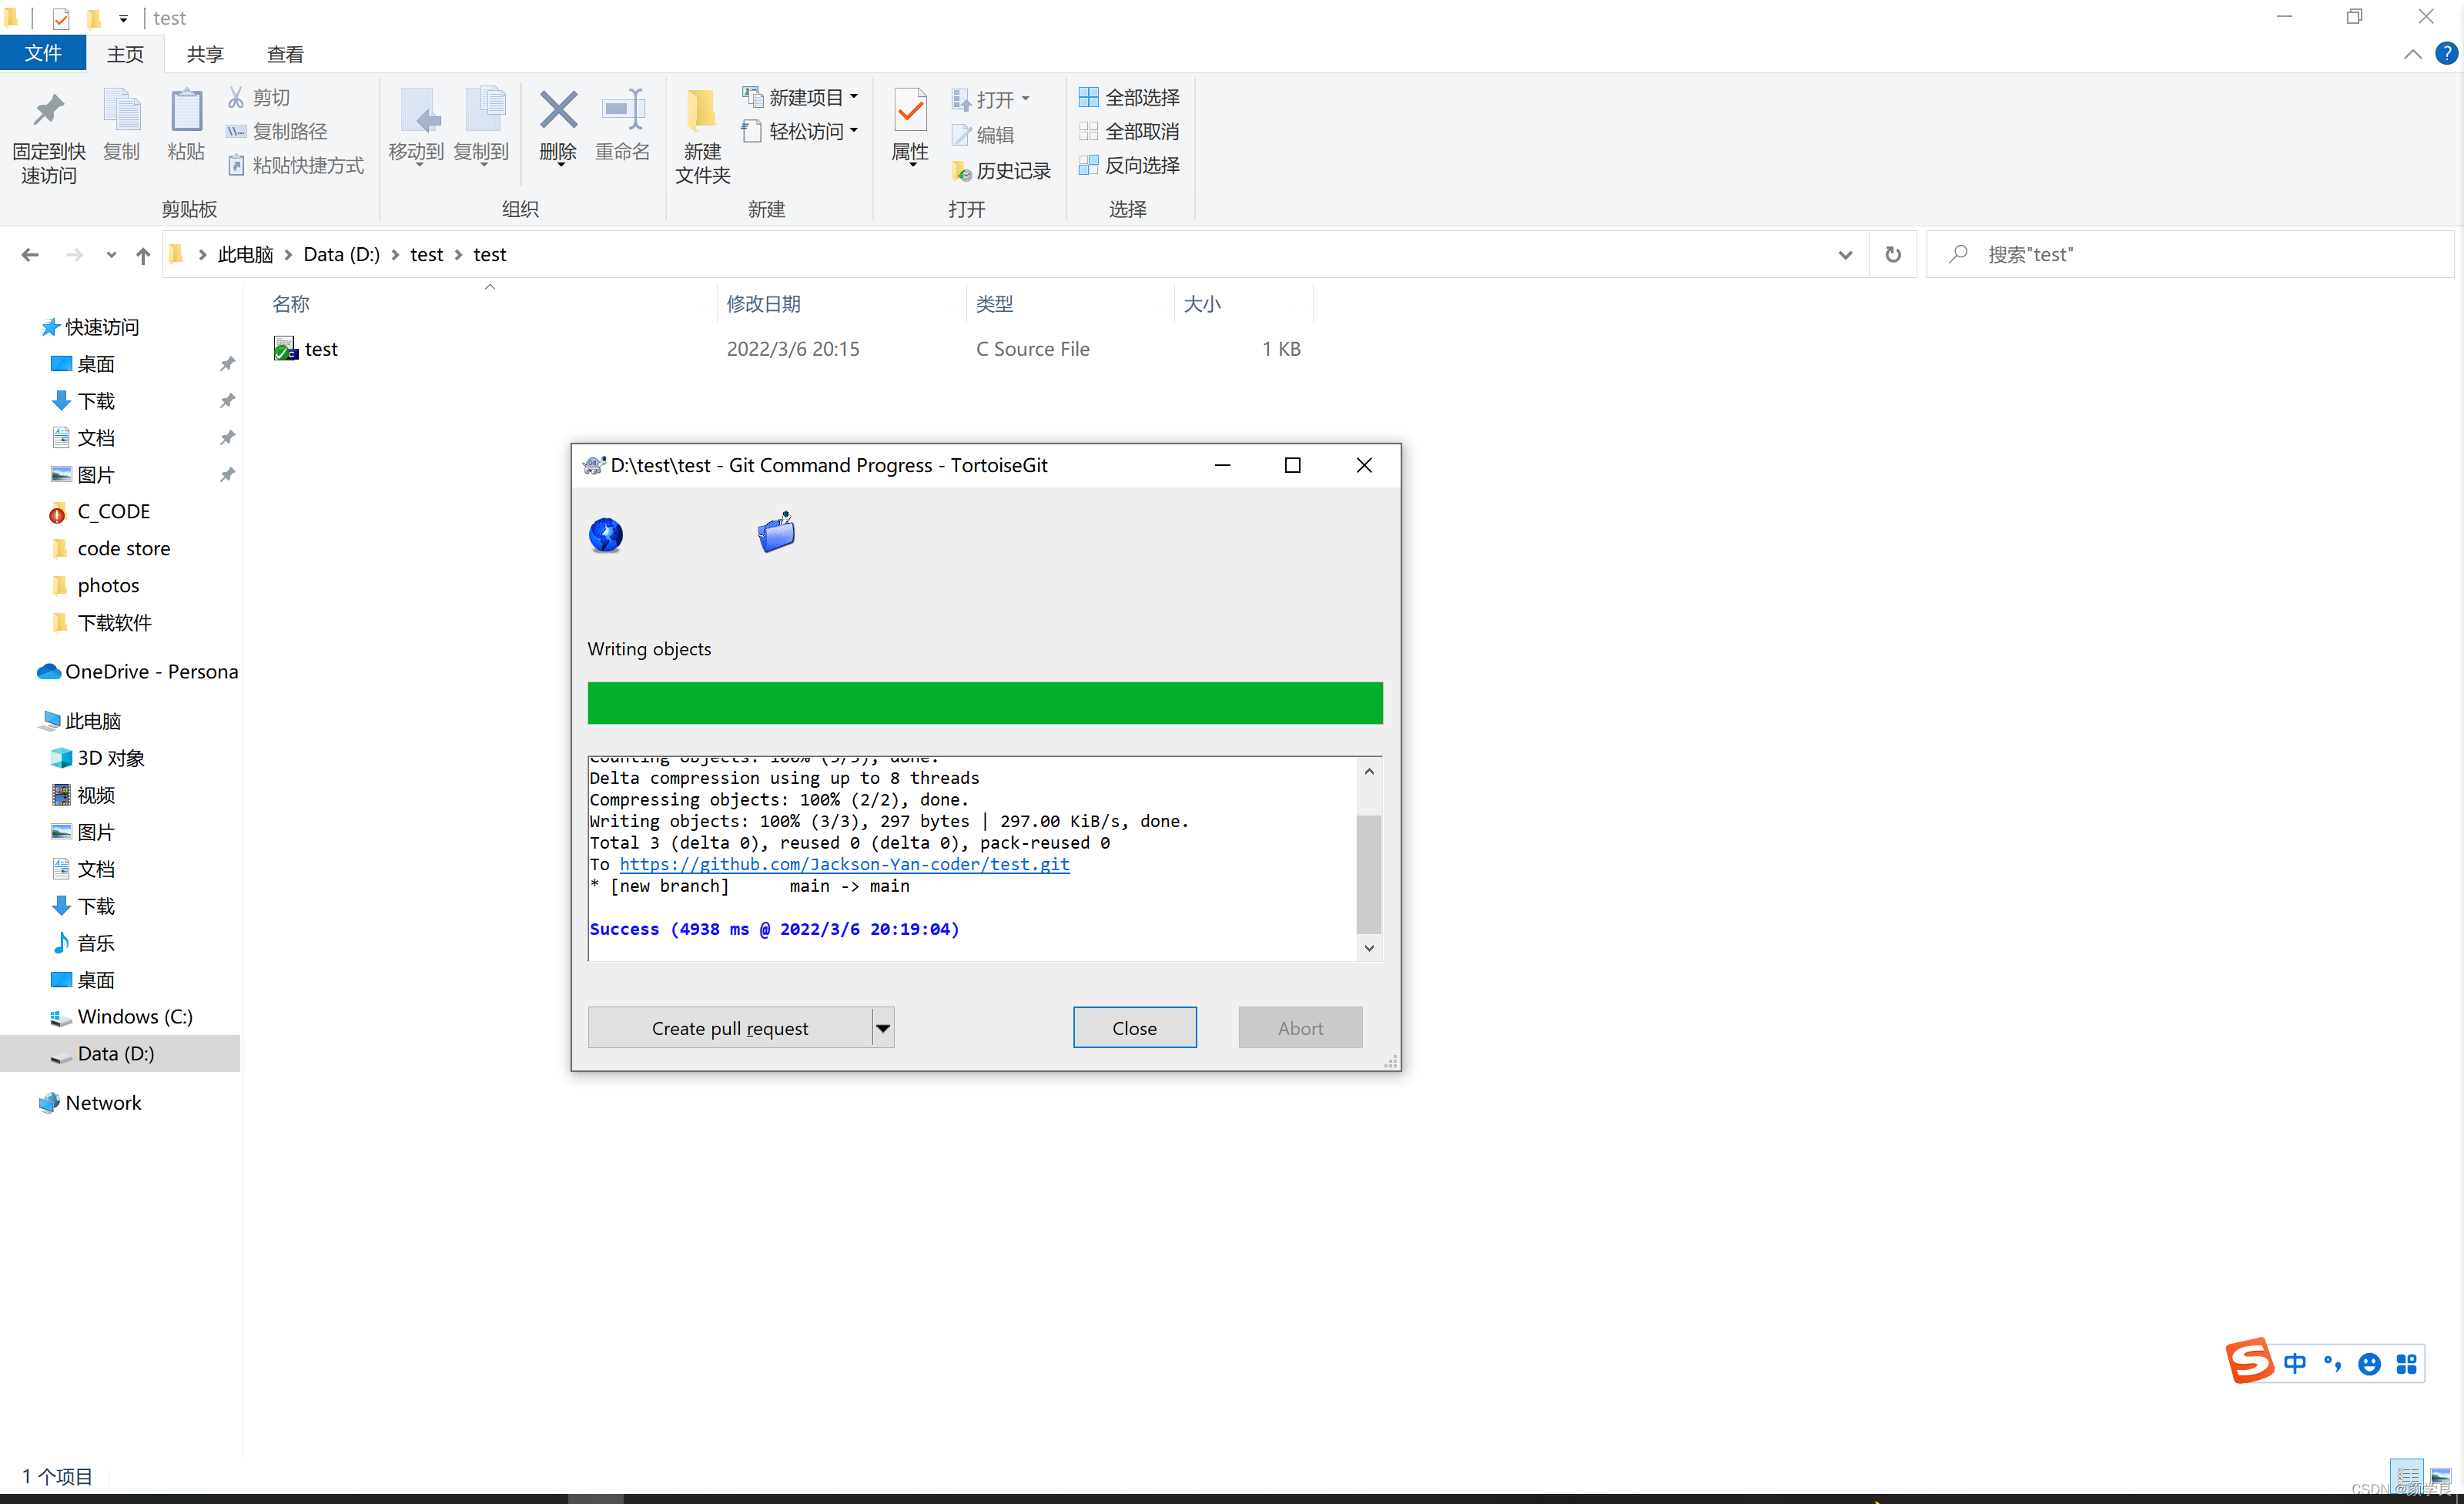Click the green Writing objects progress bar
The image size is (2464, 1504).
coord(984,703)
